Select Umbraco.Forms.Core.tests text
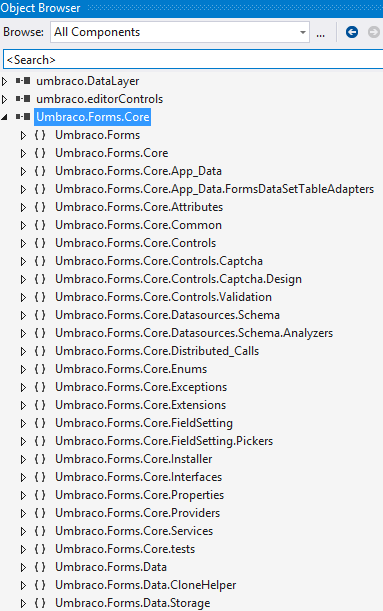The width and height of the screenshot is (383, 611). 125,549
